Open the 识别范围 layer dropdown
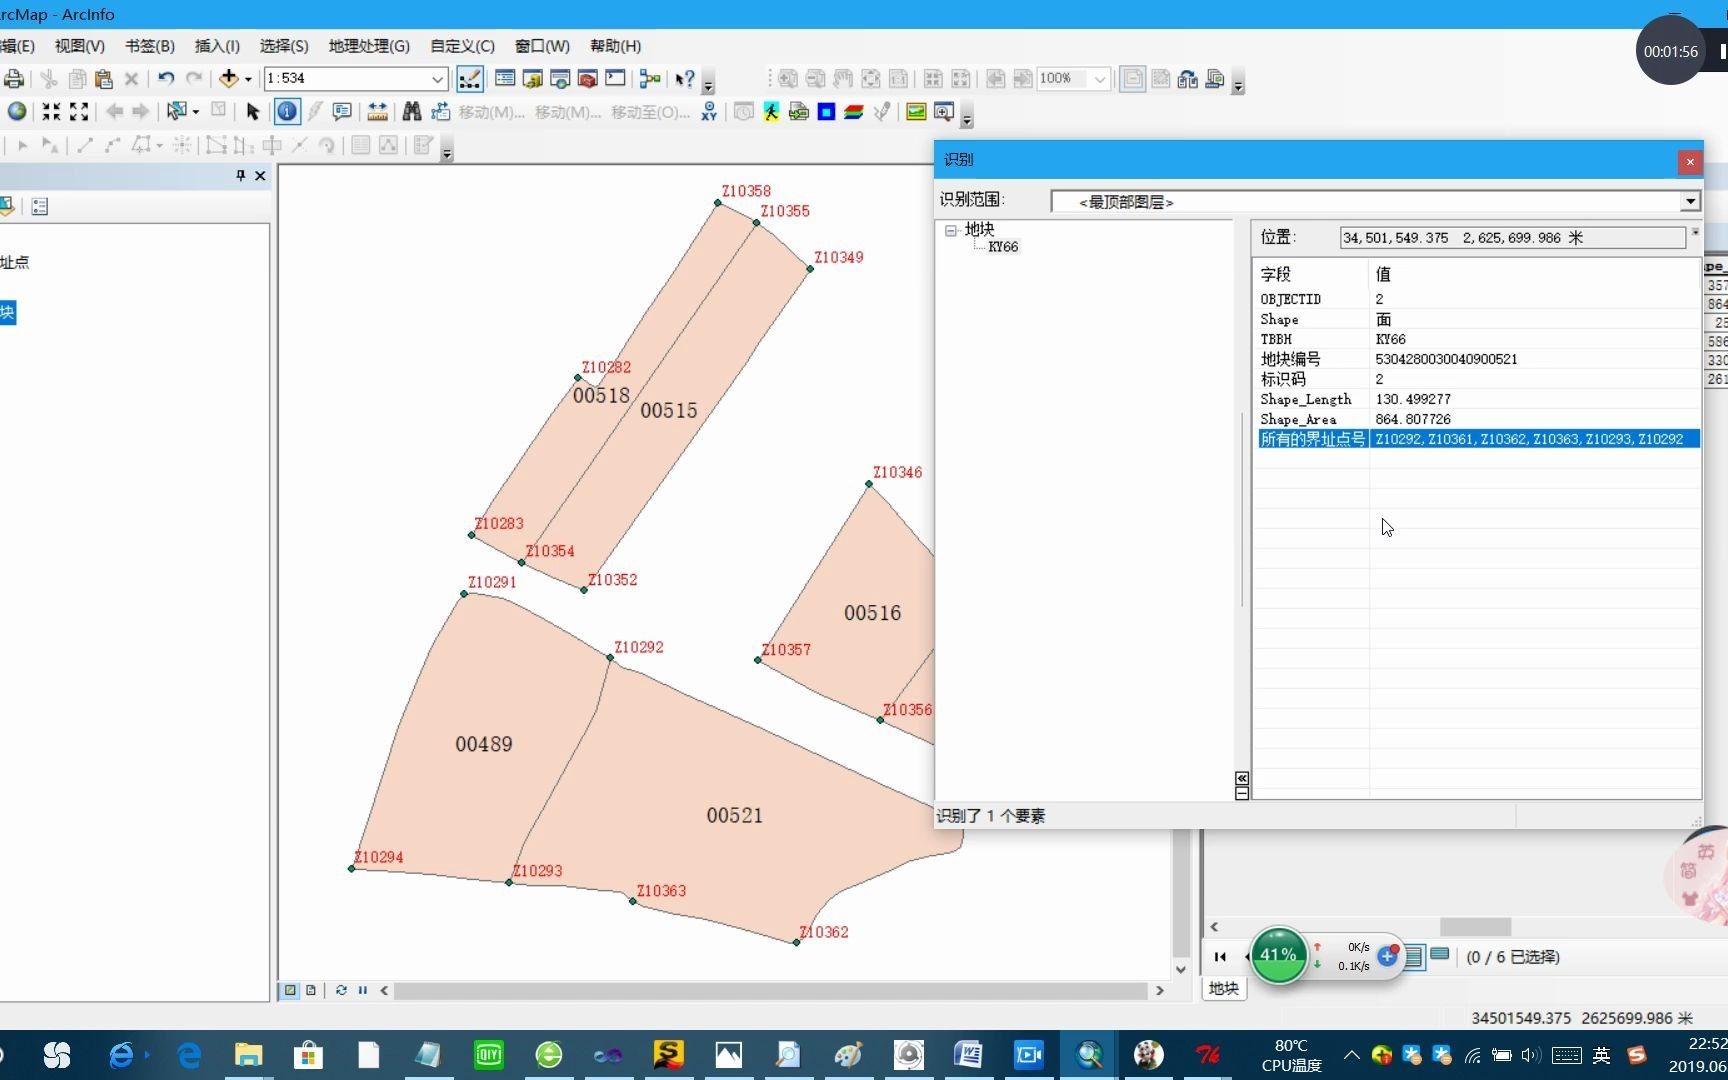This screenshot has width=1728, height=1080. point(1689,201)
